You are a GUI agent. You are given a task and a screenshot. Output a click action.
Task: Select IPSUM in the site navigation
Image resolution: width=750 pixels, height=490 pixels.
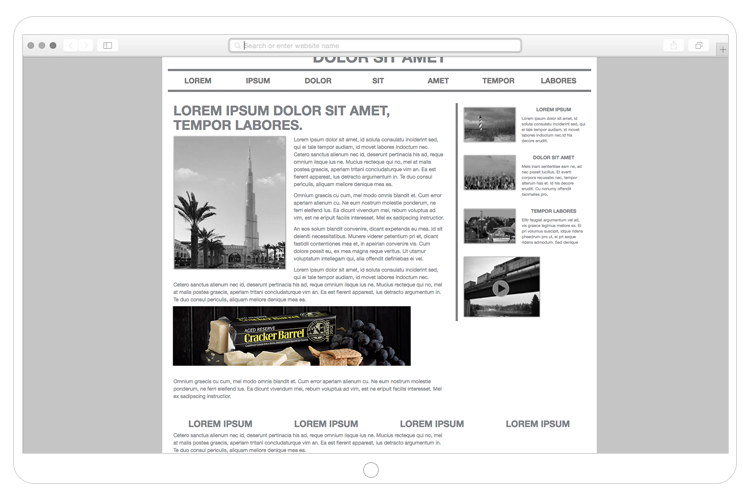tap(258, 81)
